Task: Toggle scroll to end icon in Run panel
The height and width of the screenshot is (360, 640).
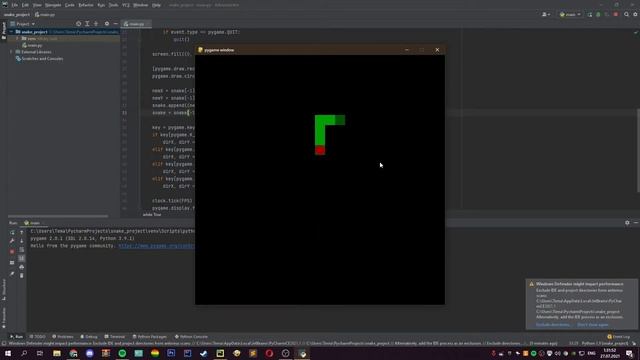Action: click(x=22, y=258)
